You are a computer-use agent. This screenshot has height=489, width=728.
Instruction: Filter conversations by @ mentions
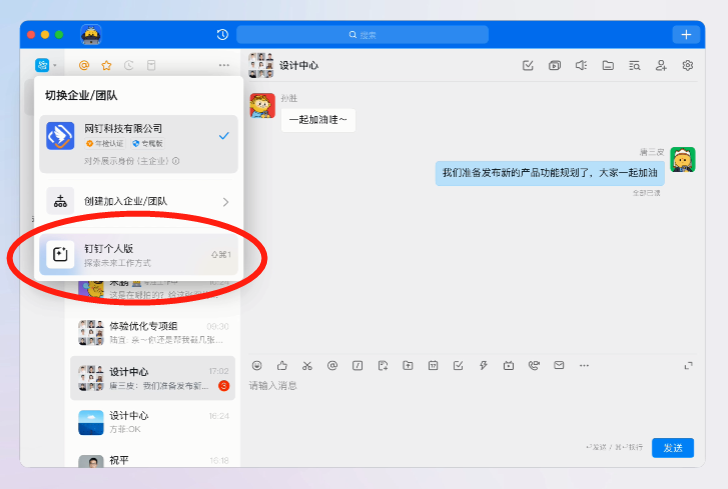point(84,65)
